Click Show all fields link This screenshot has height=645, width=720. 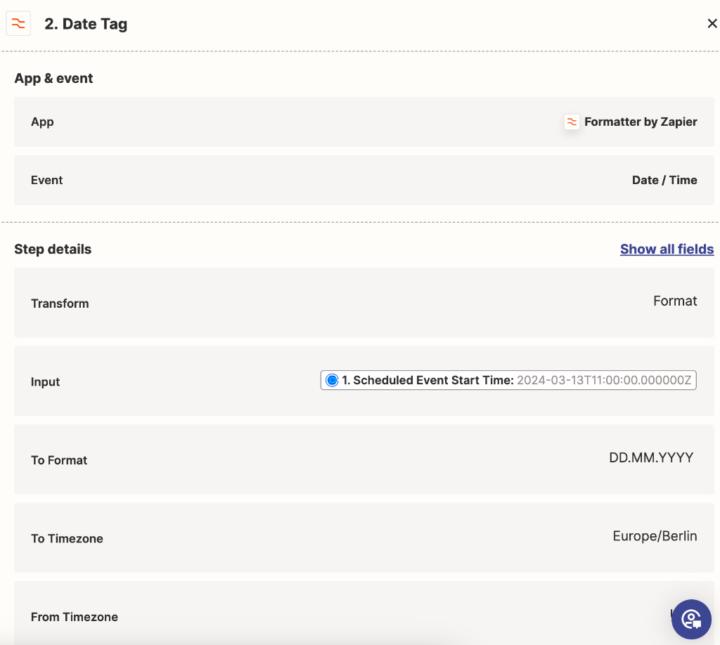pos(667,249)
